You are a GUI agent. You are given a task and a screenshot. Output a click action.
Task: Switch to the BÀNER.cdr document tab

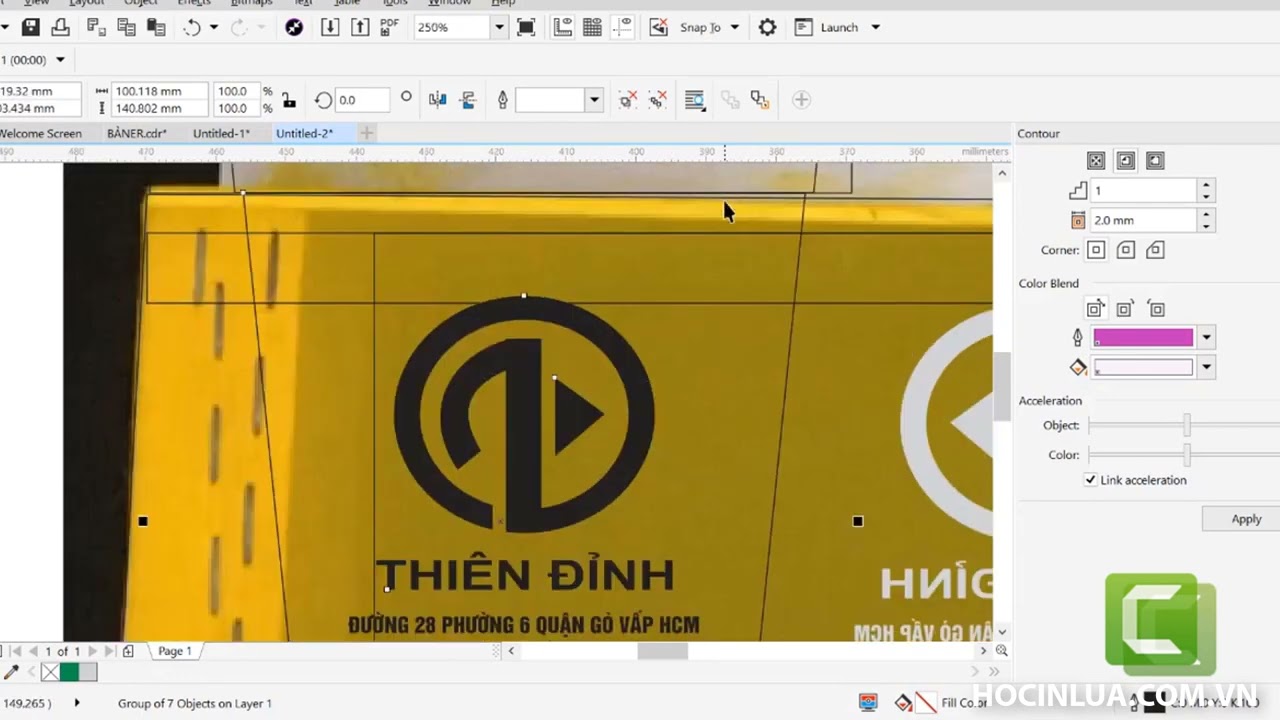pos(137,133)
